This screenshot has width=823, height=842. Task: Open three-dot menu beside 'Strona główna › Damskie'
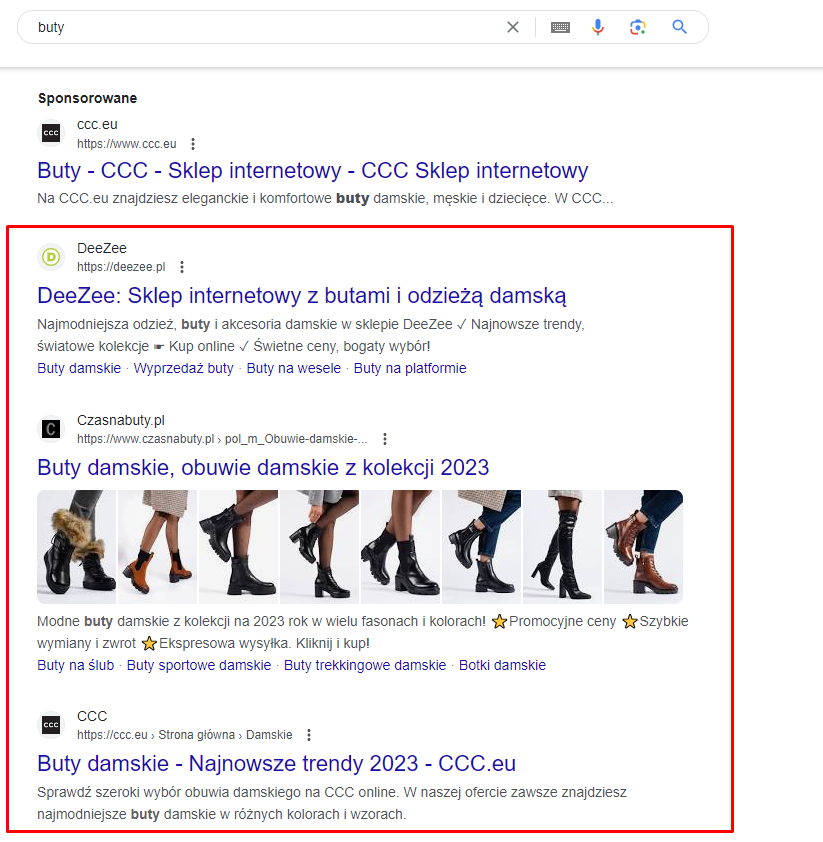coord(309,735)
